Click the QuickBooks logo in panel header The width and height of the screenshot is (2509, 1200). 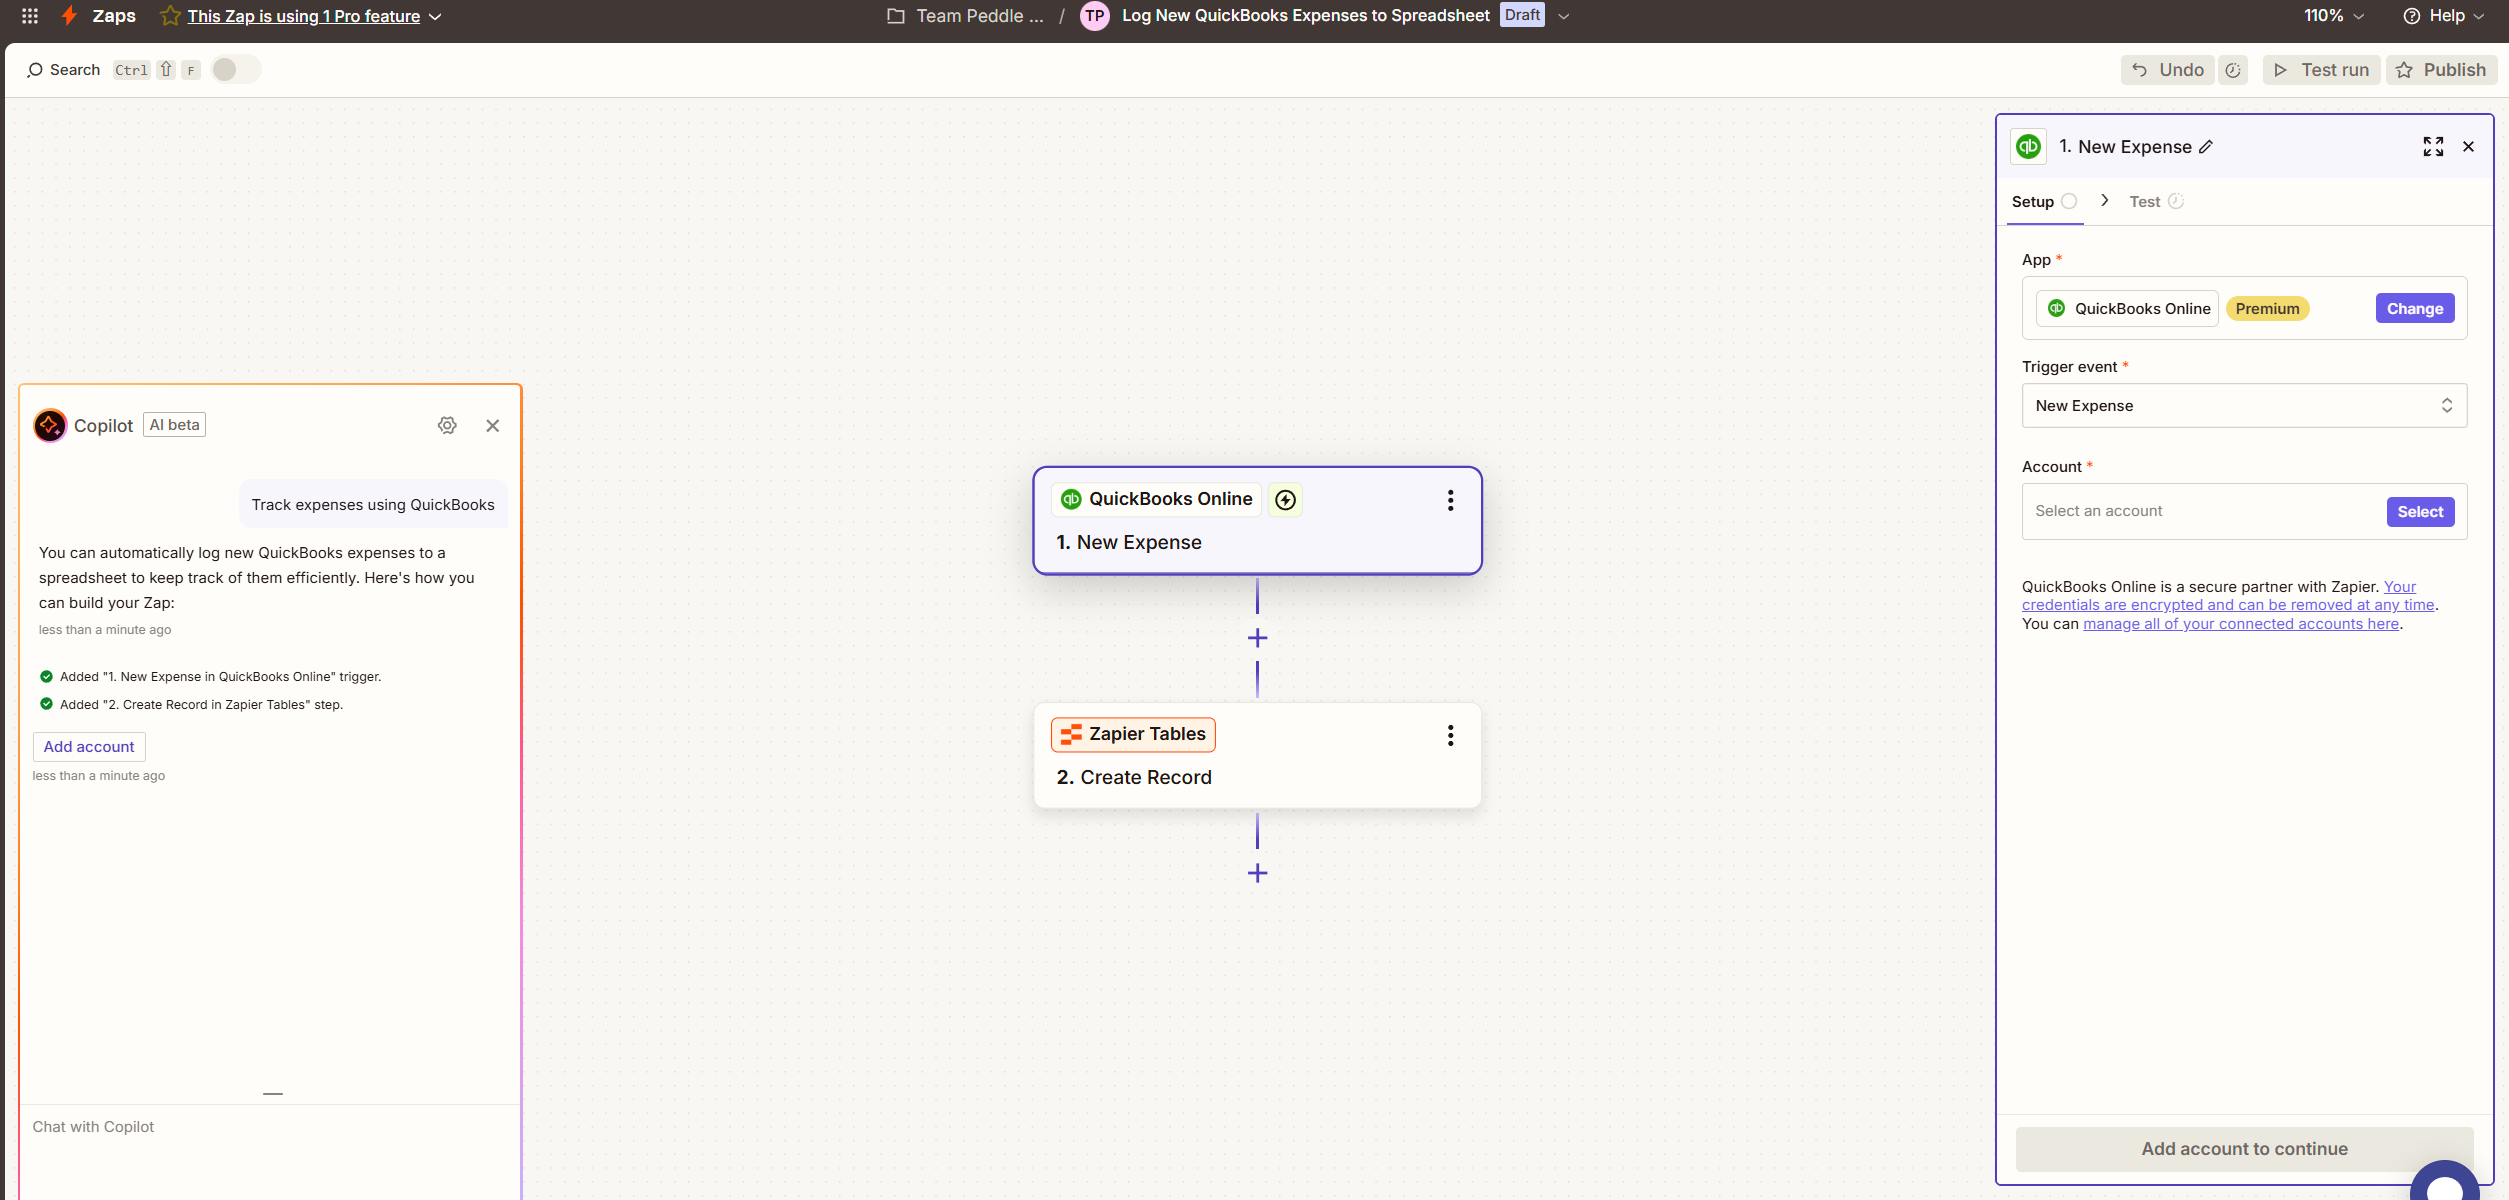point(2028,147)
